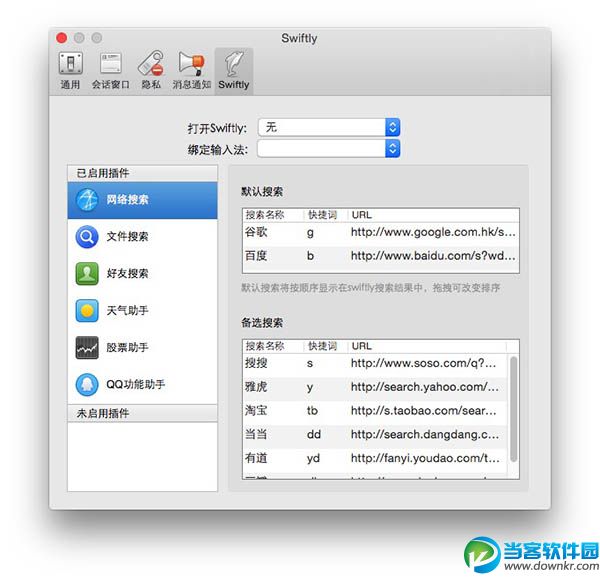
Task: Click shortcut keyword 'yd' cell
Action: 313,458
